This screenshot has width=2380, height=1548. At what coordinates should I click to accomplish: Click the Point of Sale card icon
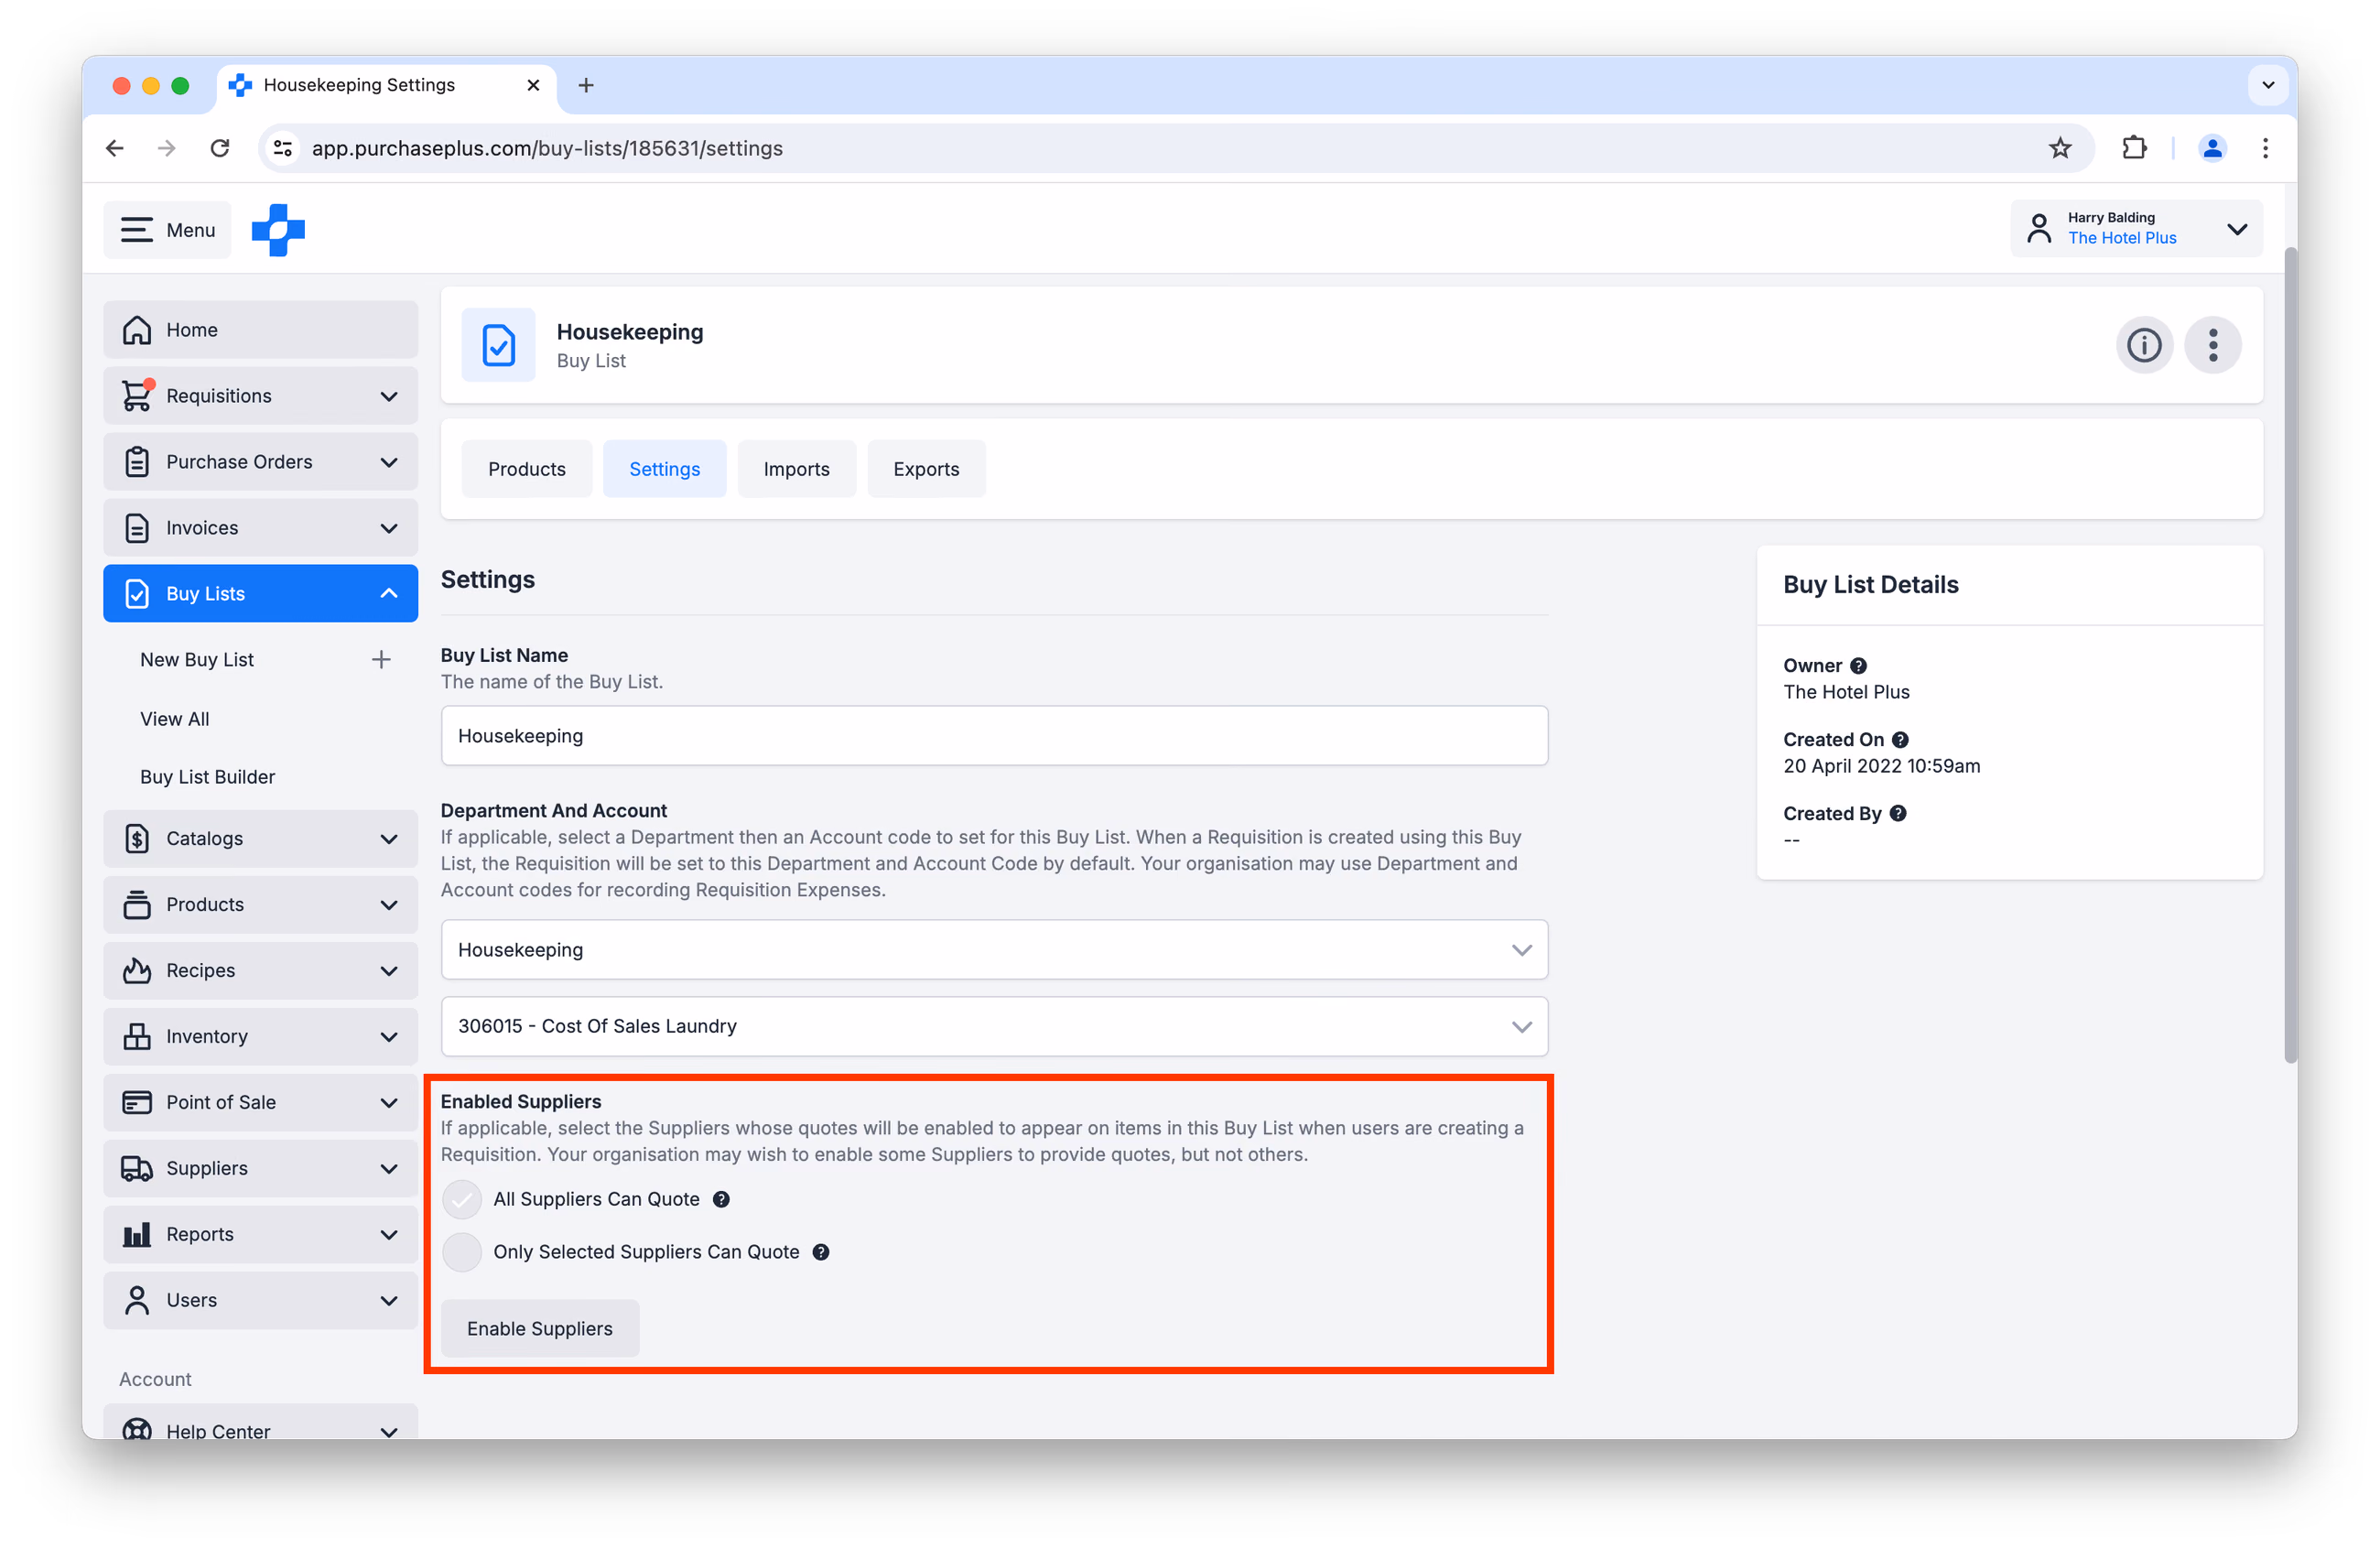click(x=137, y=1102)
